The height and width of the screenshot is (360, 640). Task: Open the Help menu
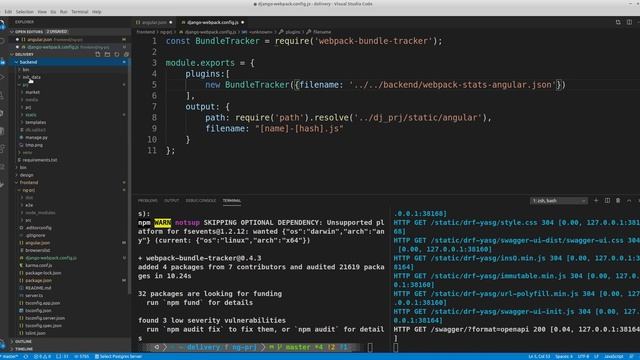coord(97,12)
